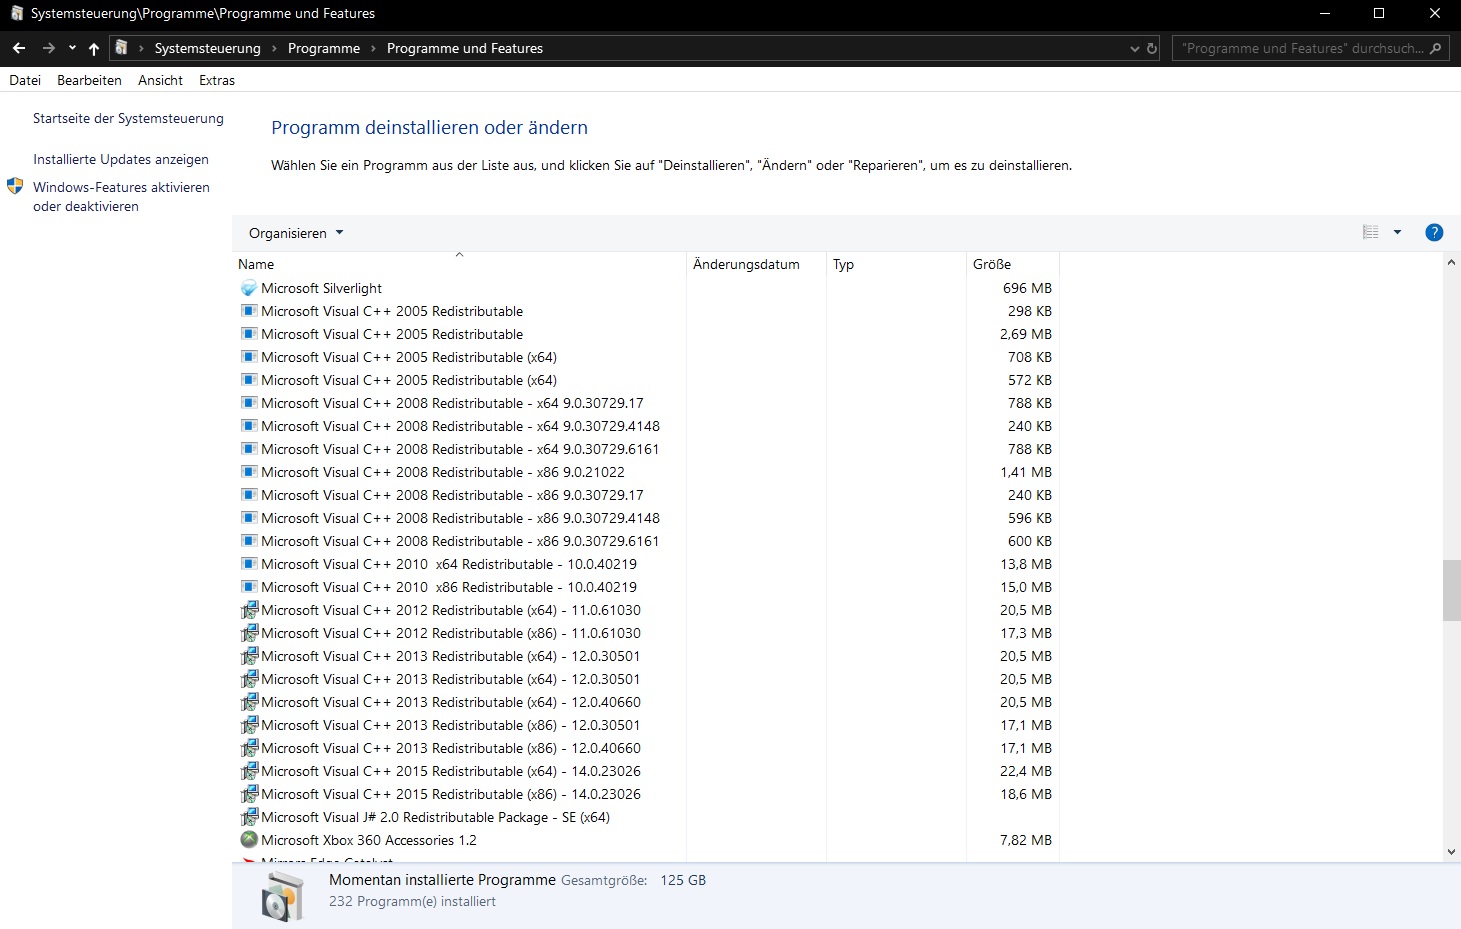This screenshot has height=929, width=1461.
Task: Click the Control Panel icon in address bar
Action: (x=122, y=47)
